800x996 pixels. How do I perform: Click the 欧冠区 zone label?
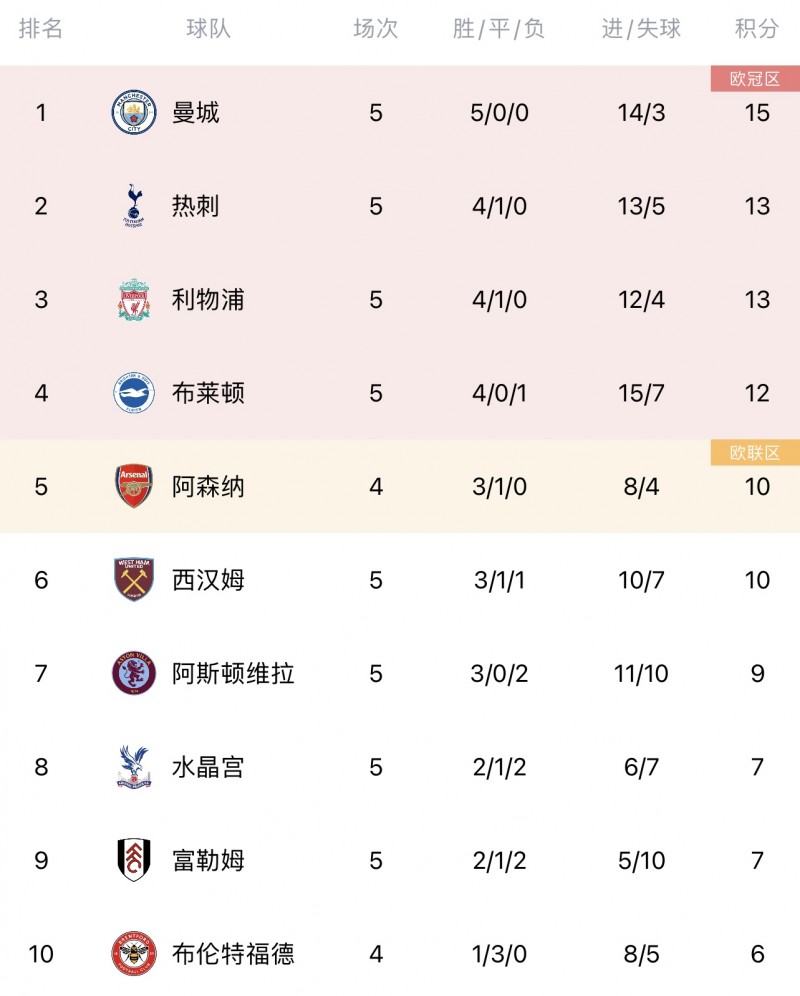755,79
